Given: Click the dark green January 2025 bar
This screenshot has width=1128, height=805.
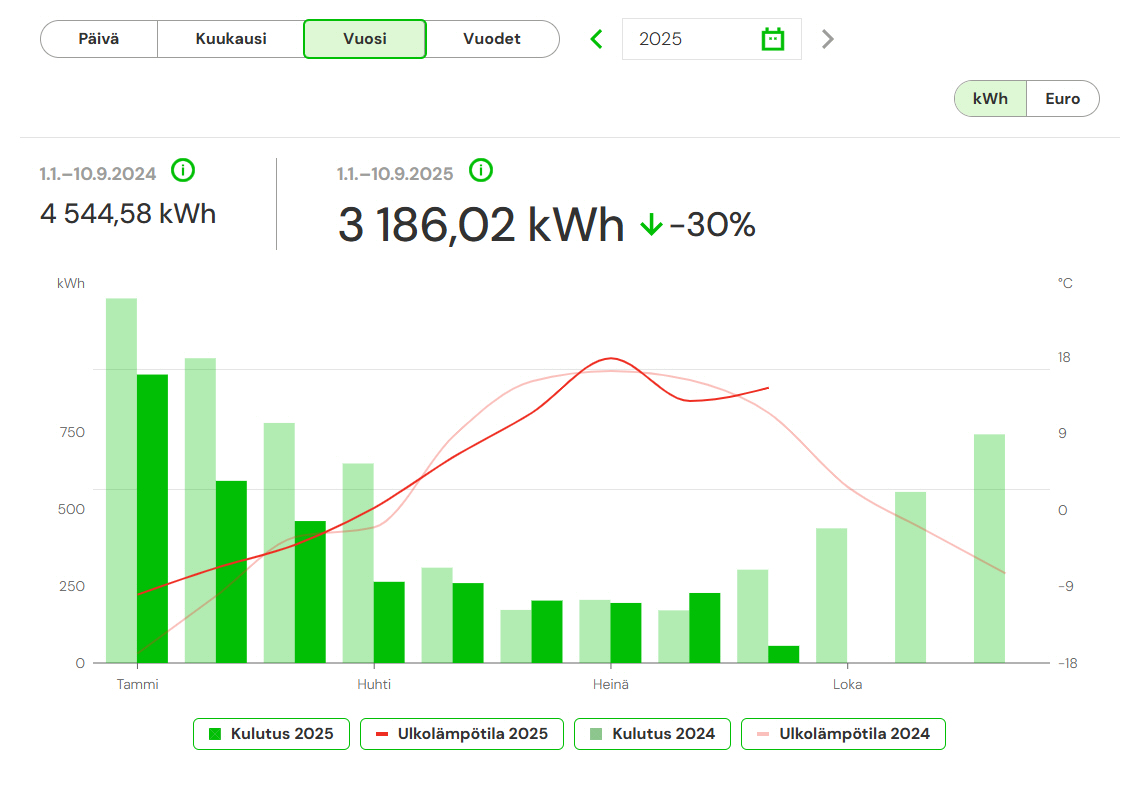Looking at the screenshot, I should coord(152,518).
